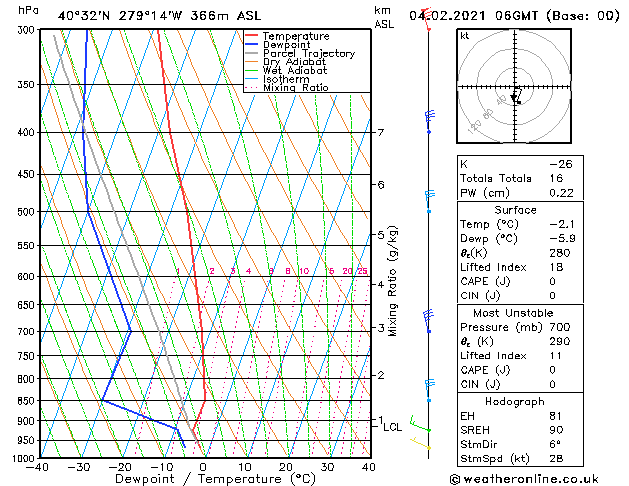The image size is (629, 486).
Task: Click the Surface Temp value -2.1
Action: coord(562,224)
